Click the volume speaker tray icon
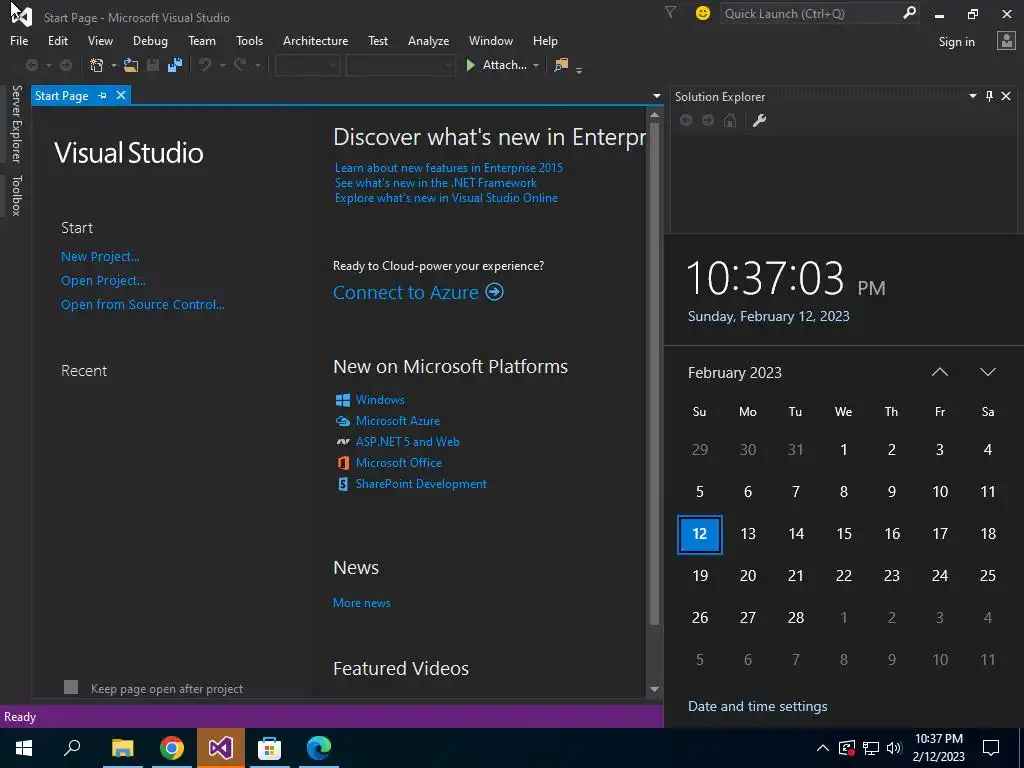This screenshot has height=768, width=1024. [x=894, y=748]
